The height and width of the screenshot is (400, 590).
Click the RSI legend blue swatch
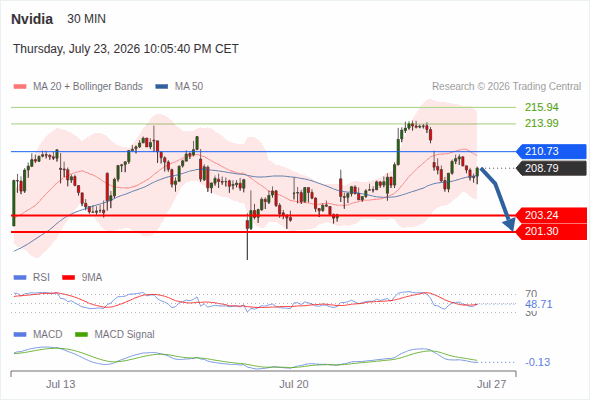click(x=20, y=278)
